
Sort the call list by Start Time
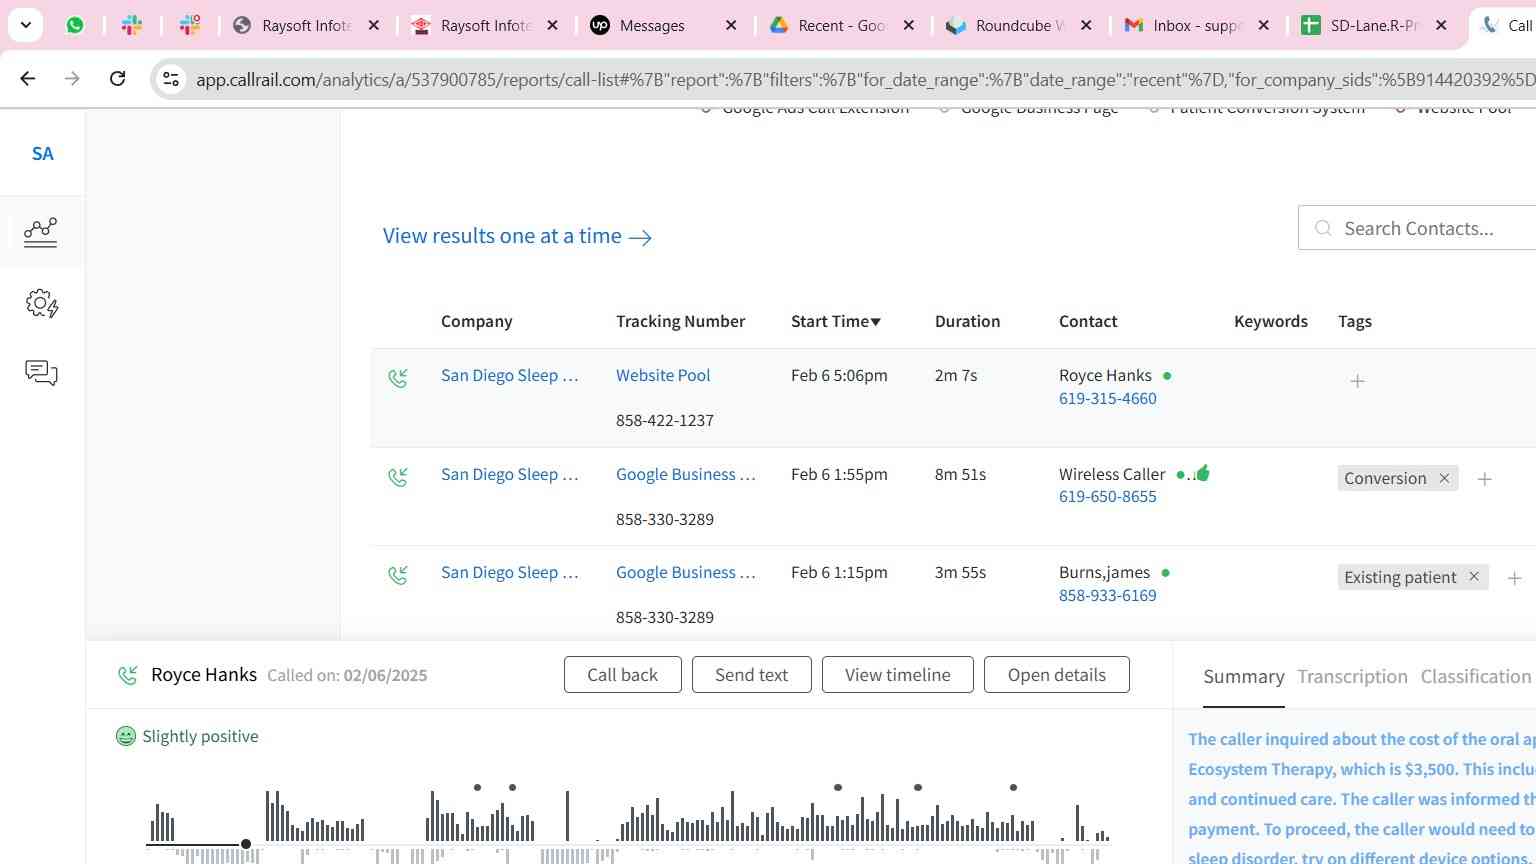pos(836,321)
